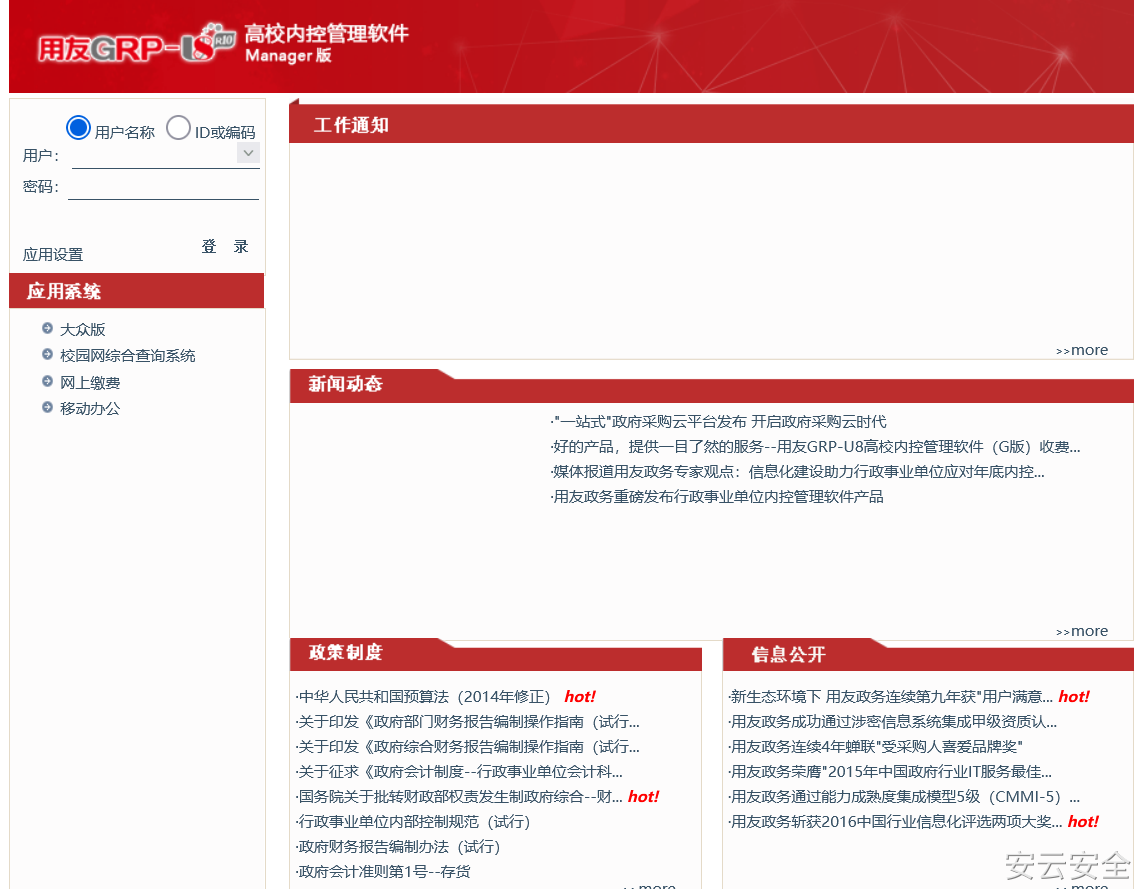The image size is (1140, 889).
Task: Open news 媒体报道用友政务专家观点
Action: click(x=798, y=472)
